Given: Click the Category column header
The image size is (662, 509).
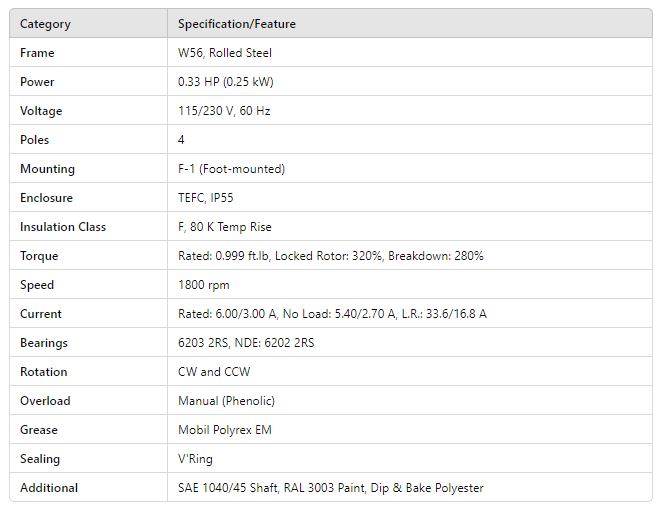Looking at the screenshot, I should coord(45,24).
